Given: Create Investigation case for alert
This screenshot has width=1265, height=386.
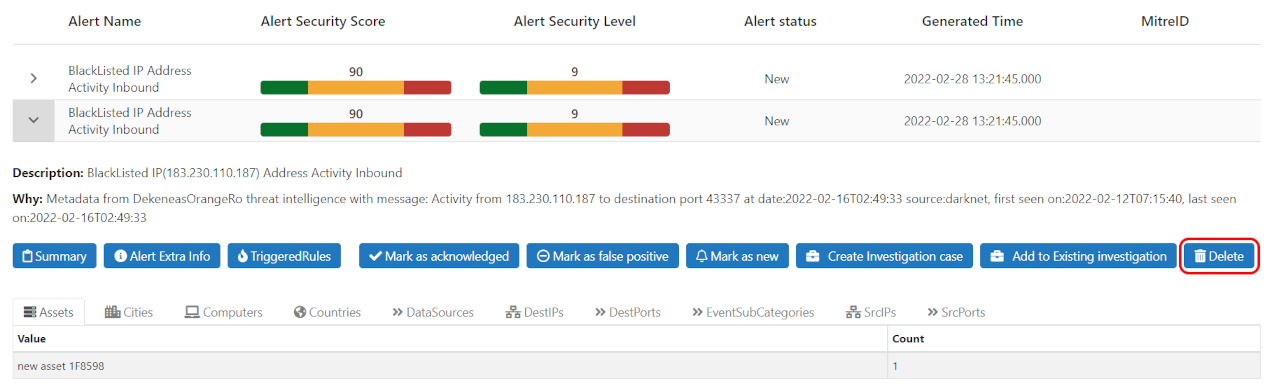Looking at the screenshot, I should point(884,256).
